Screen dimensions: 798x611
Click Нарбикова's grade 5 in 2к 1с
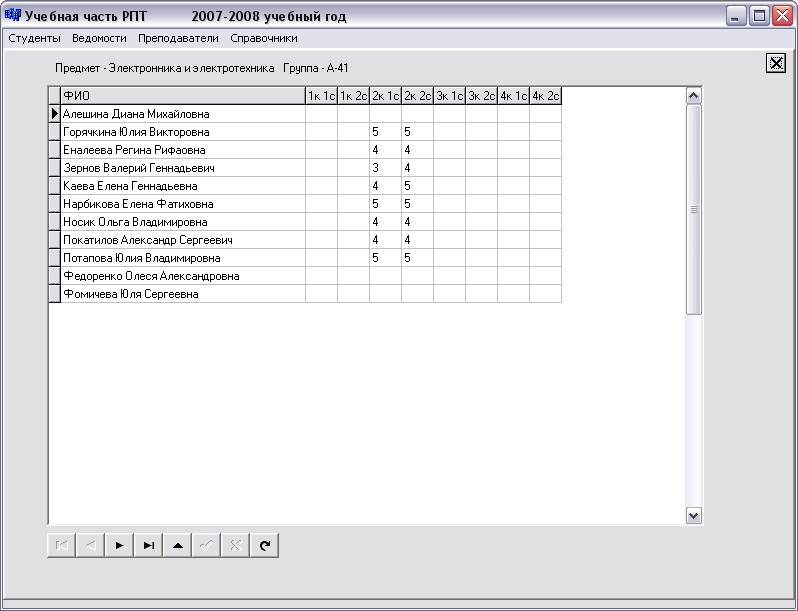coord(386,204)
